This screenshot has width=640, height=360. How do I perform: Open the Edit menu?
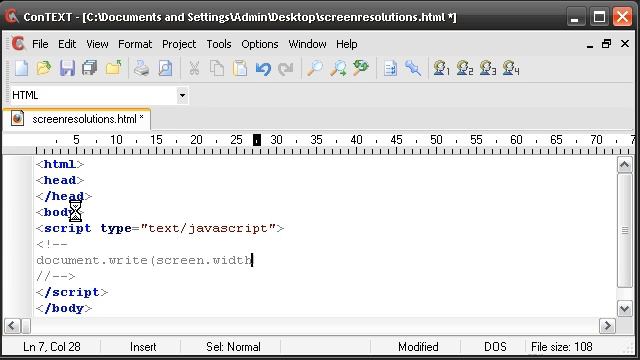(x=67, y=44)
